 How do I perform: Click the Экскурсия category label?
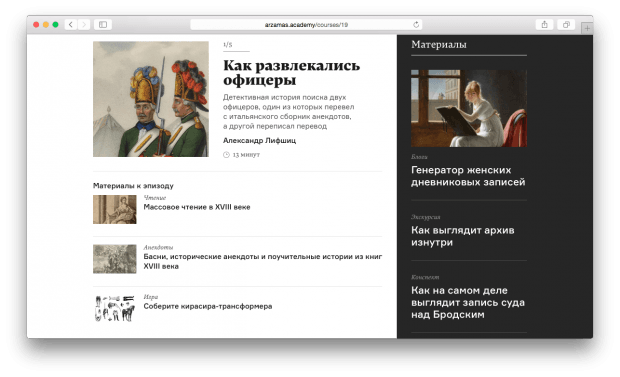pos(425,217)
